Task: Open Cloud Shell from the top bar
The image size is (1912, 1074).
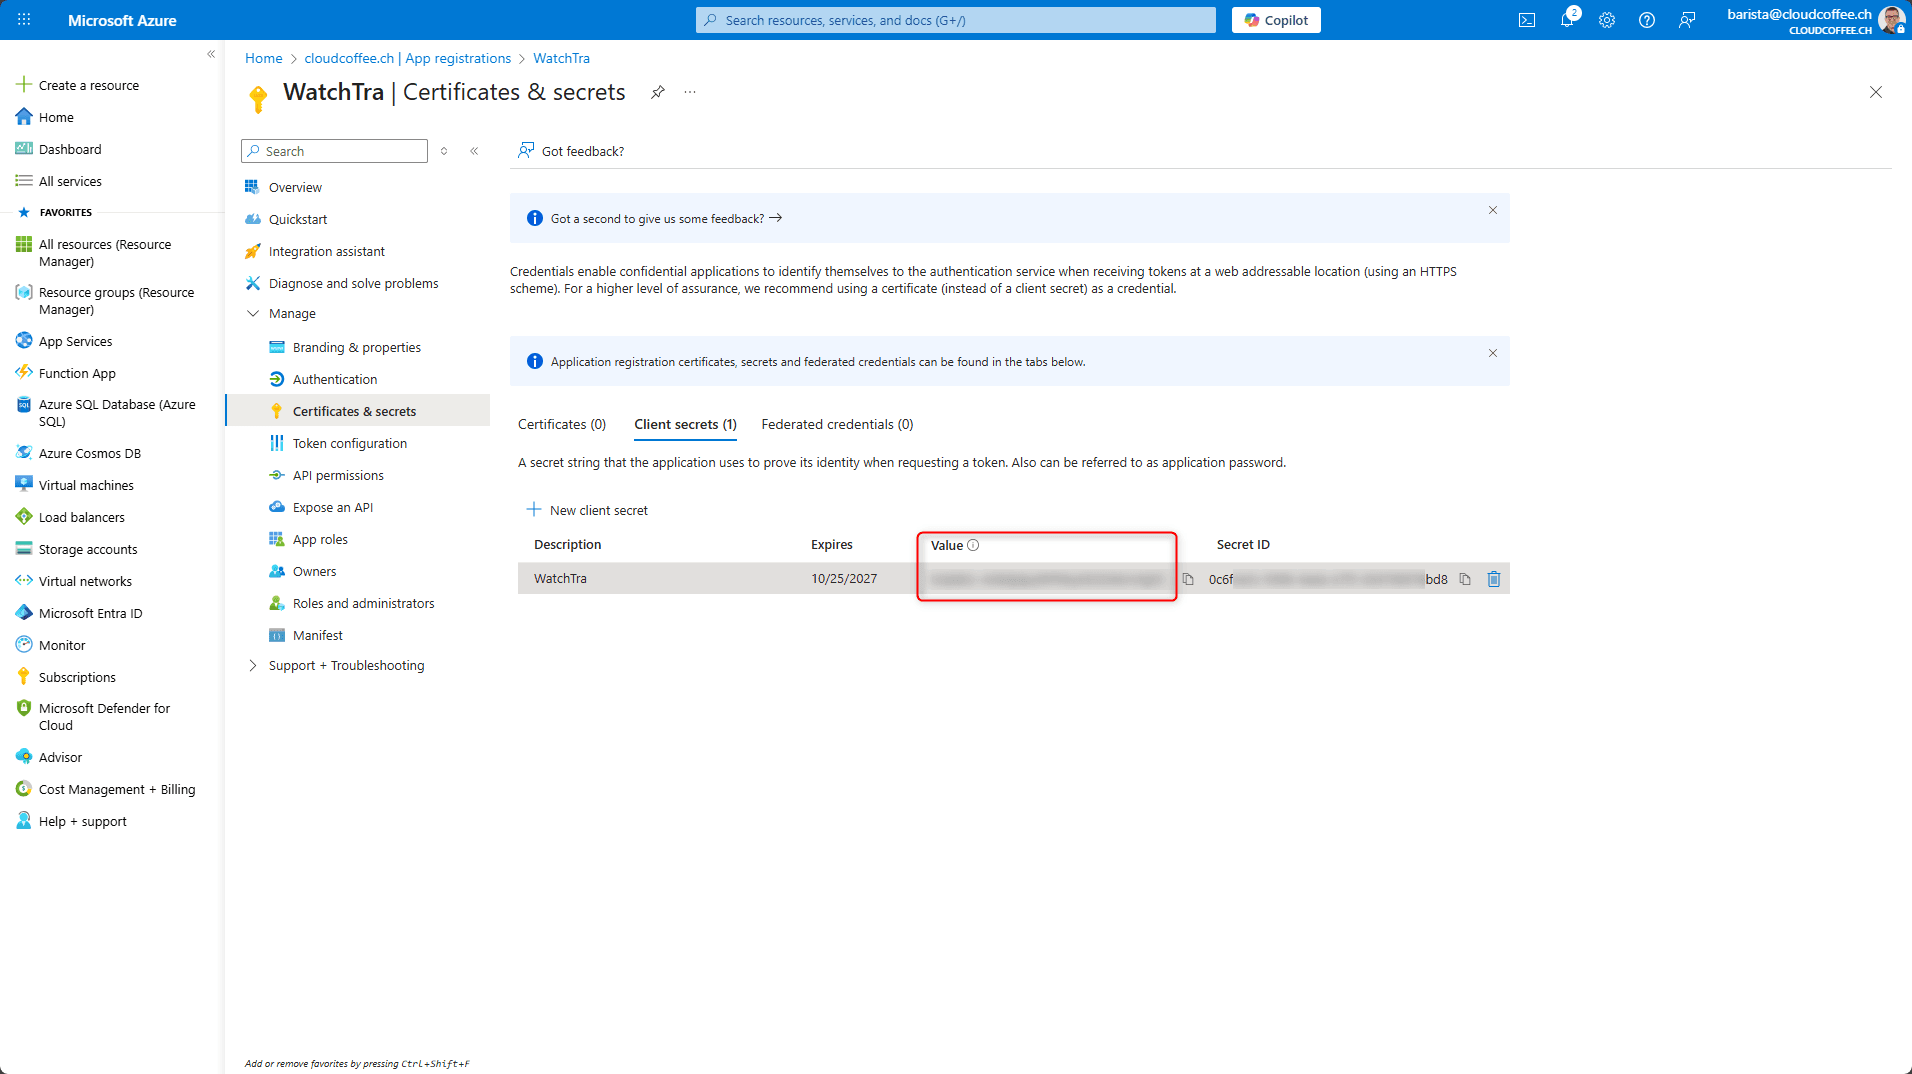Action: click(1527, 20)
